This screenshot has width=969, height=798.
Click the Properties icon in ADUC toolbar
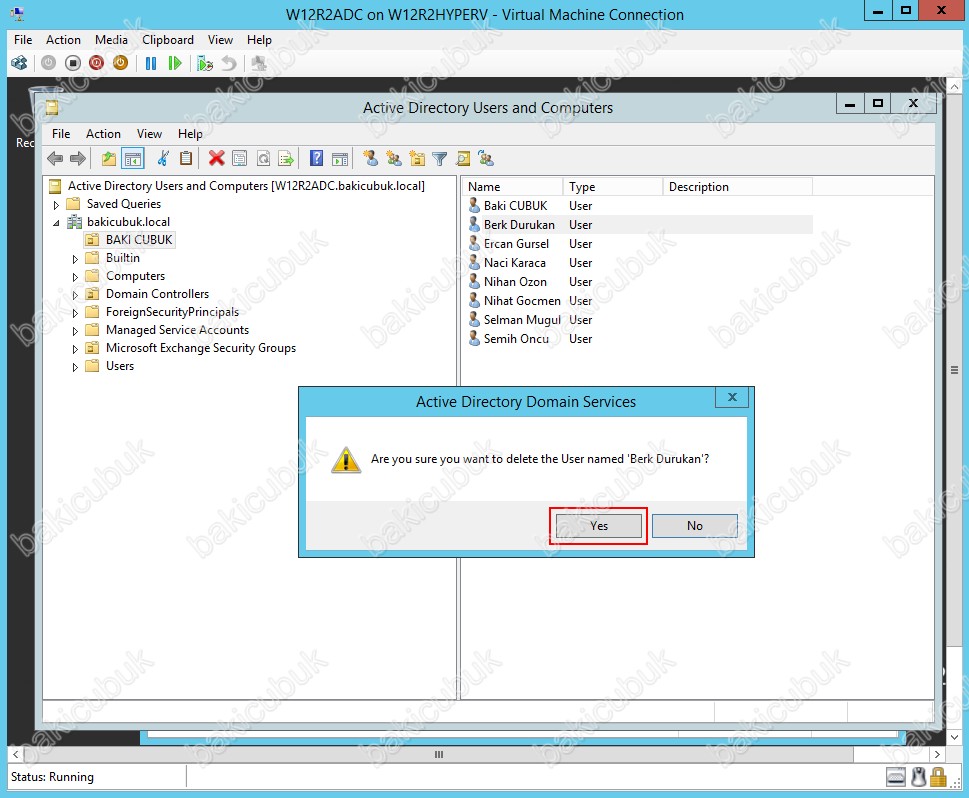click(240, 159)
